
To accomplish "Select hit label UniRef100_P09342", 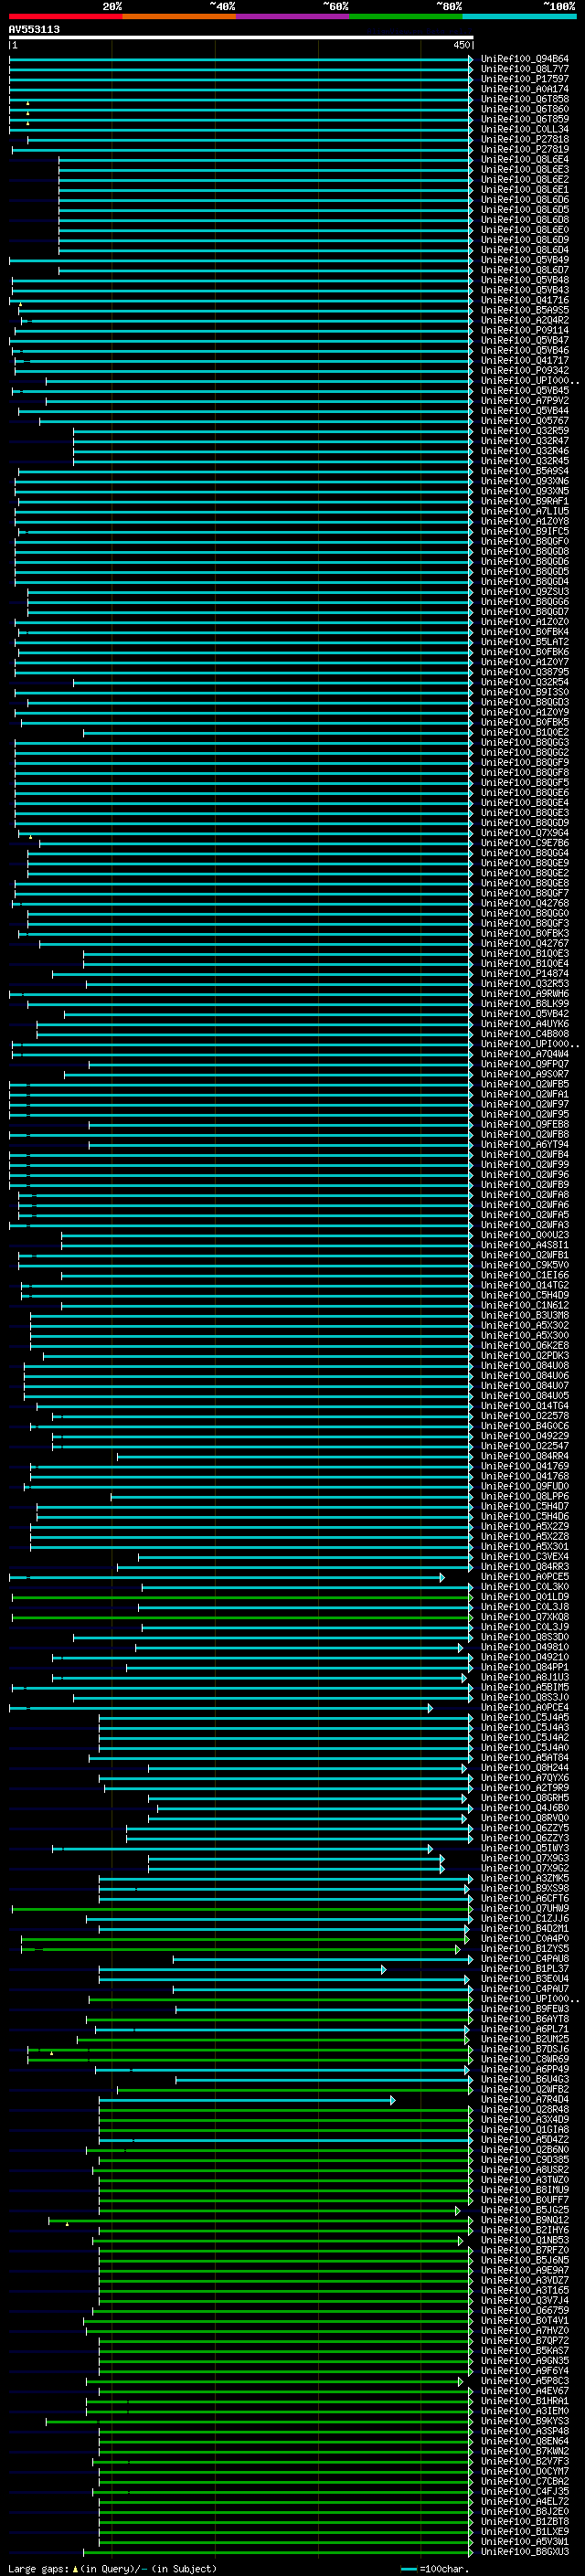I will coord(524,370).
